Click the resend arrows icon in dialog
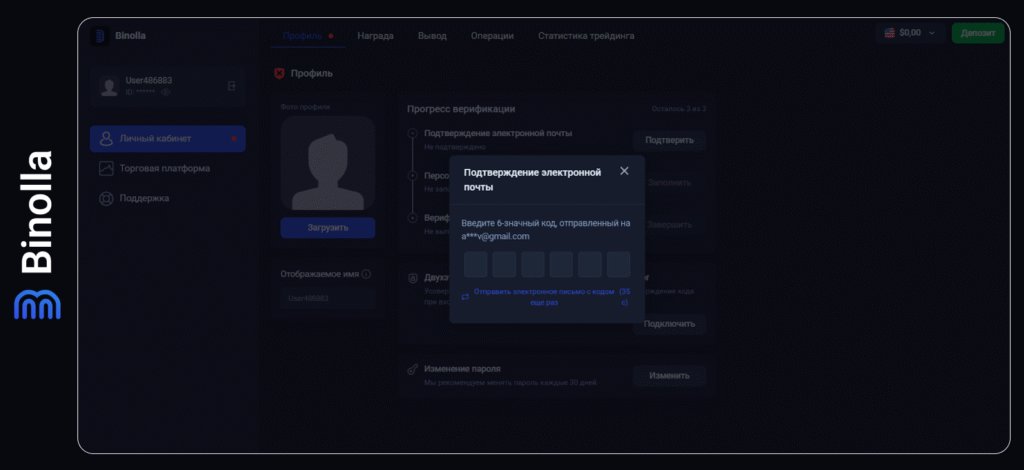 tap(465, 297)
